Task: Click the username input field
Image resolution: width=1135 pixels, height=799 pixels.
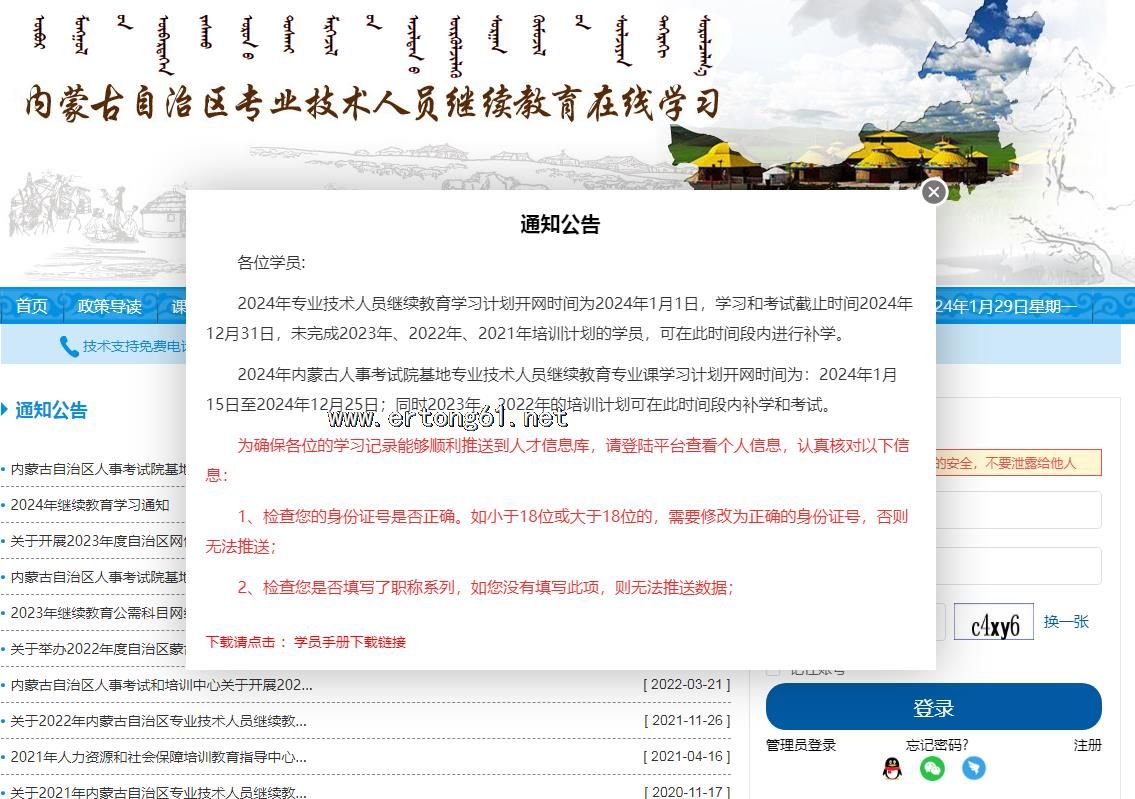Action: coord(1018,510)
